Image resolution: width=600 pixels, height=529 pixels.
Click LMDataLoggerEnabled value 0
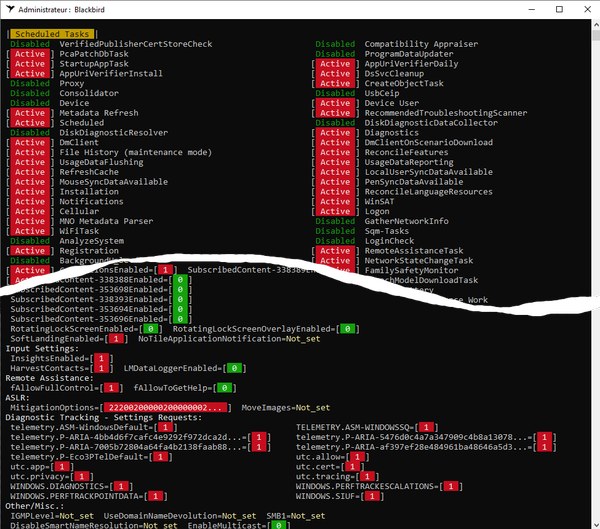click(x=234, y=368)
